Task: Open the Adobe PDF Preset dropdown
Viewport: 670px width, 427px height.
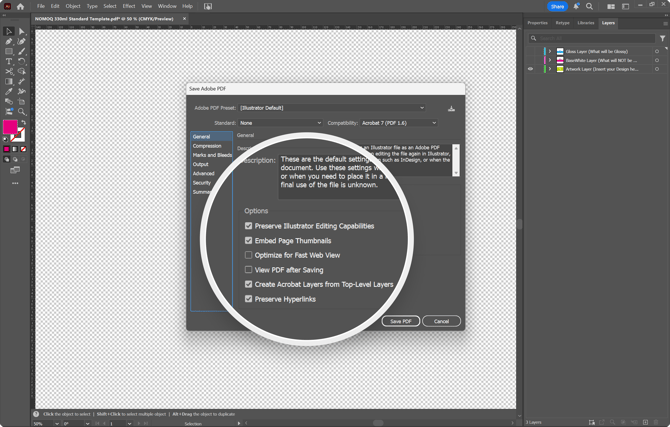Action: click(x=332, y=108)
